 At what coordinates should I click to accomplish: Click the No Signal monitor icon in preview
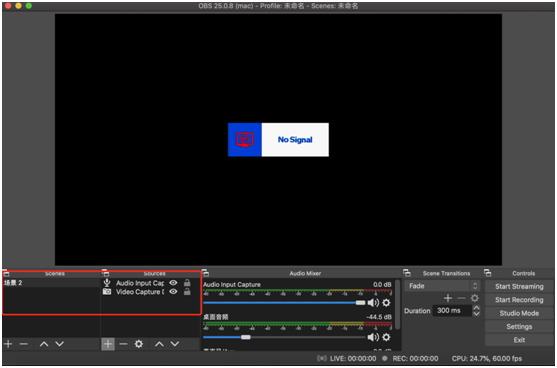tap(245, 140)
